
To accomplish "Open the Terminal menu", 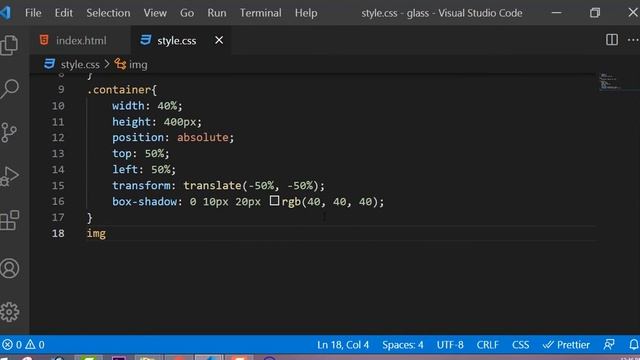I will [x=260, y=13].
